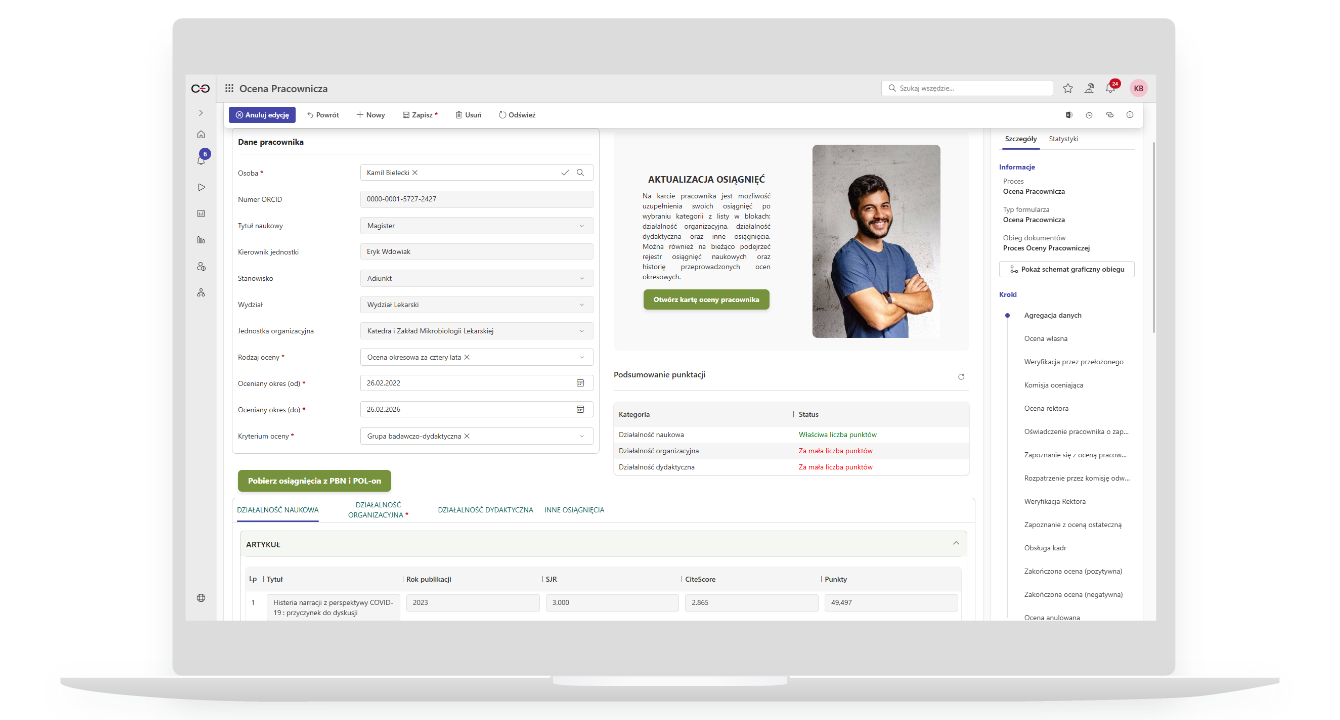The width and height of the screenshot is (1340, 720).
Task: Click the Anuluj edycję button
Action: pos(262,115)
